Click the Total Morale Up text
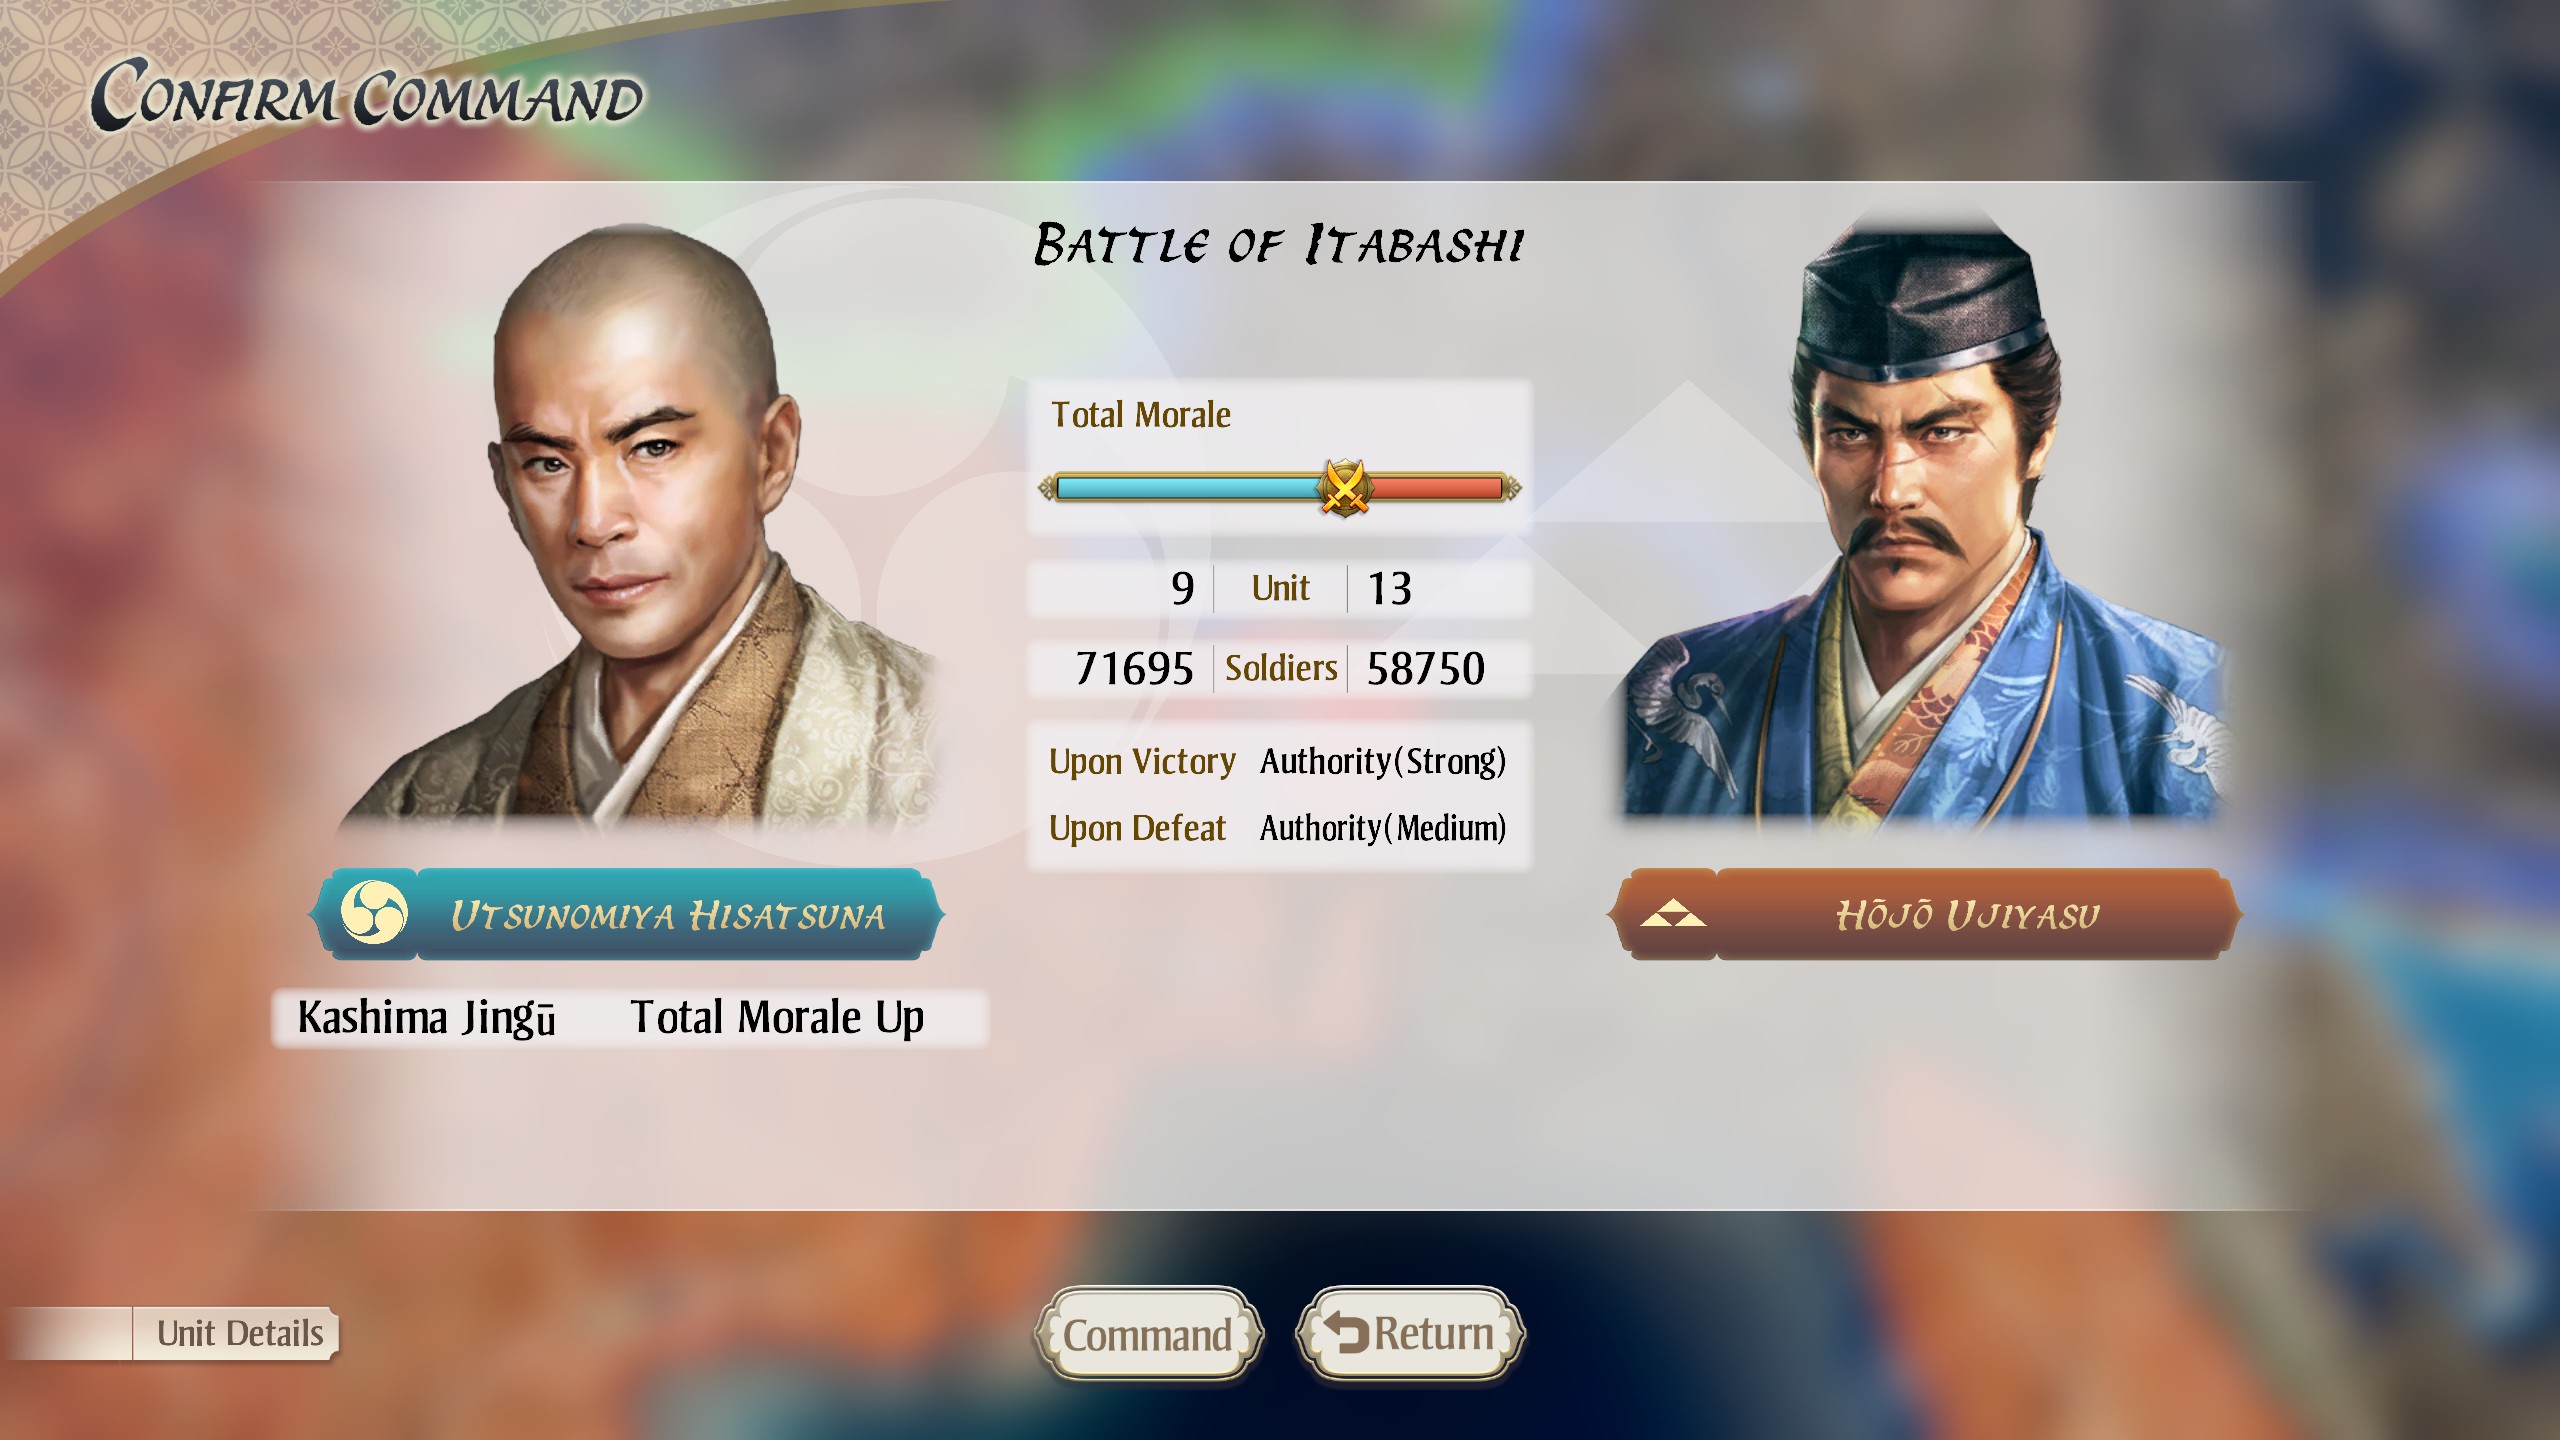 [x=777, y=1018]
